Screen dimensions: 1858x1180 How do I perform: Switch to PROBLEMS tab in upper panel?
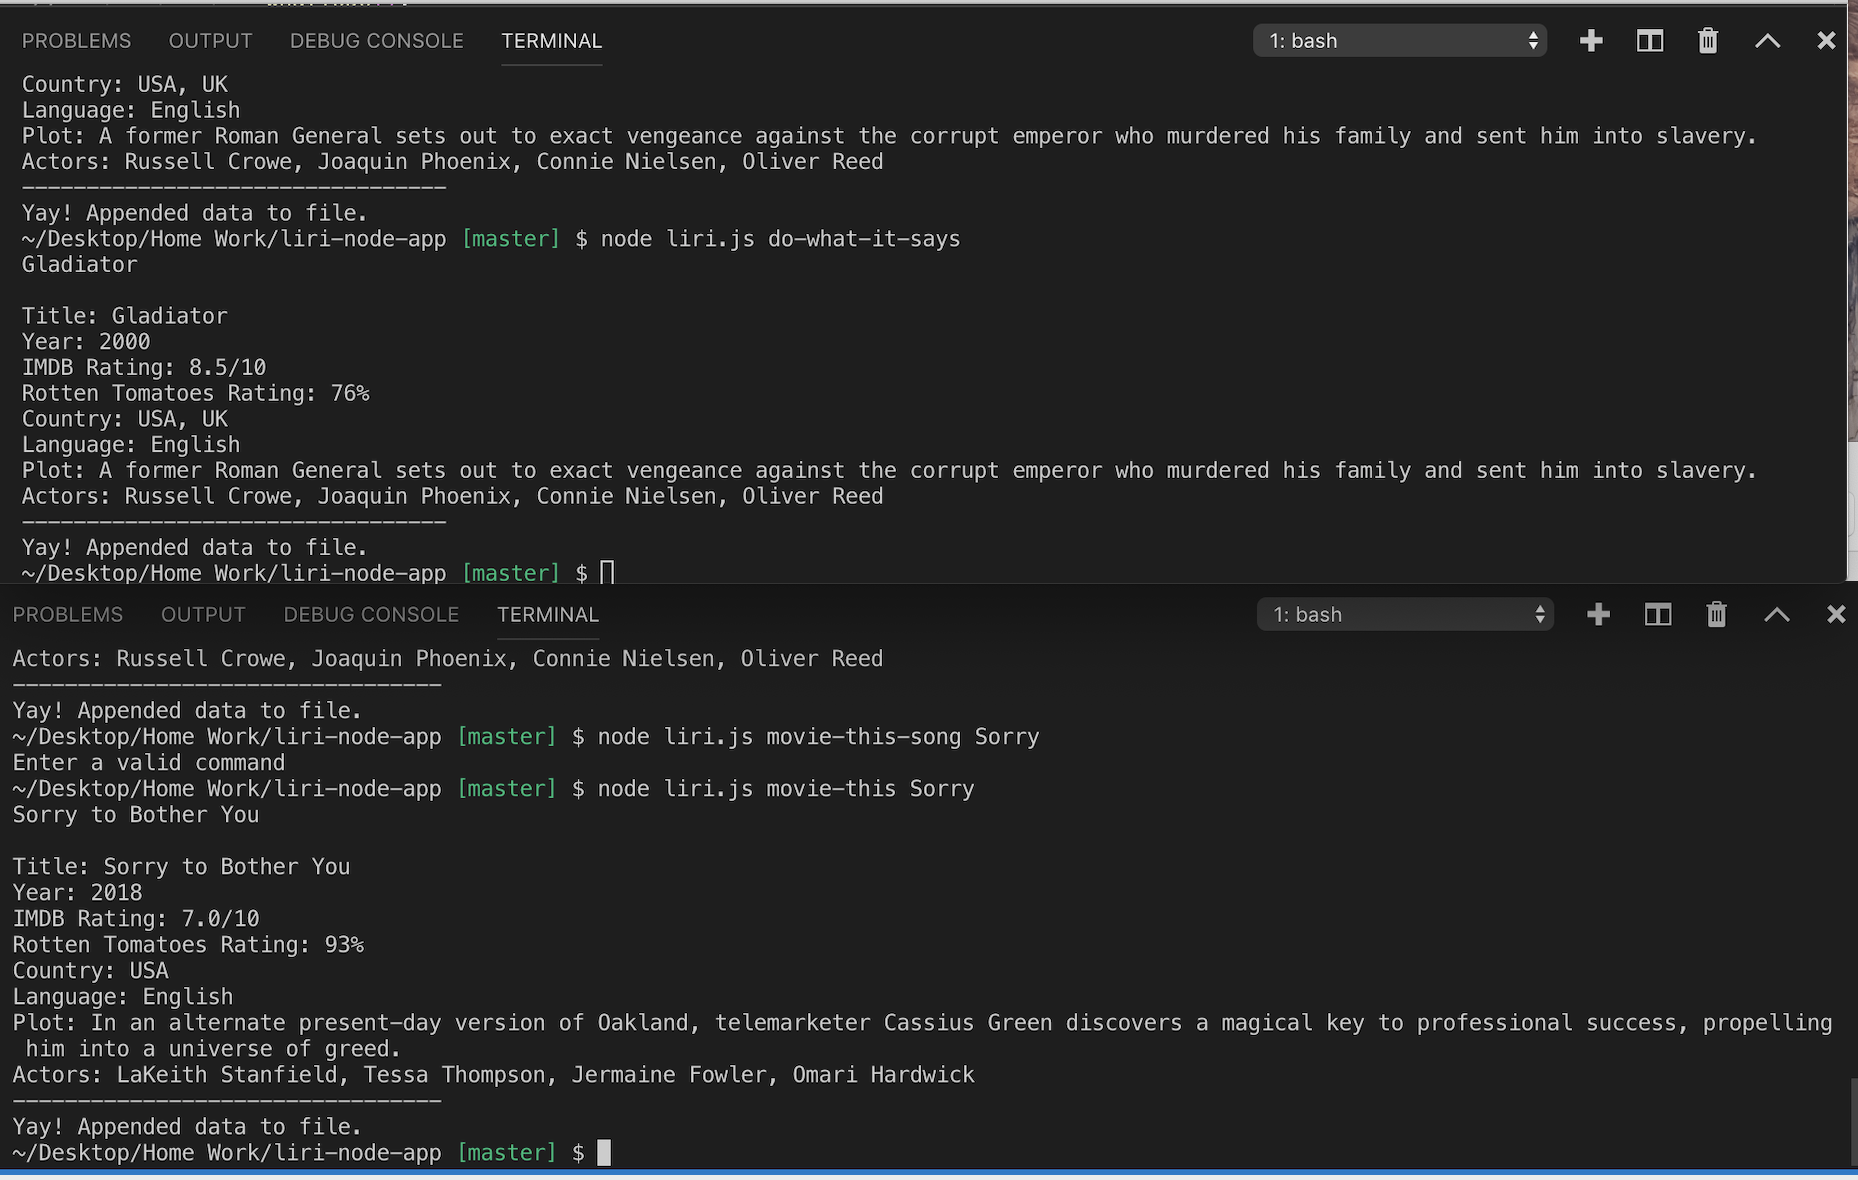[76, 41]
